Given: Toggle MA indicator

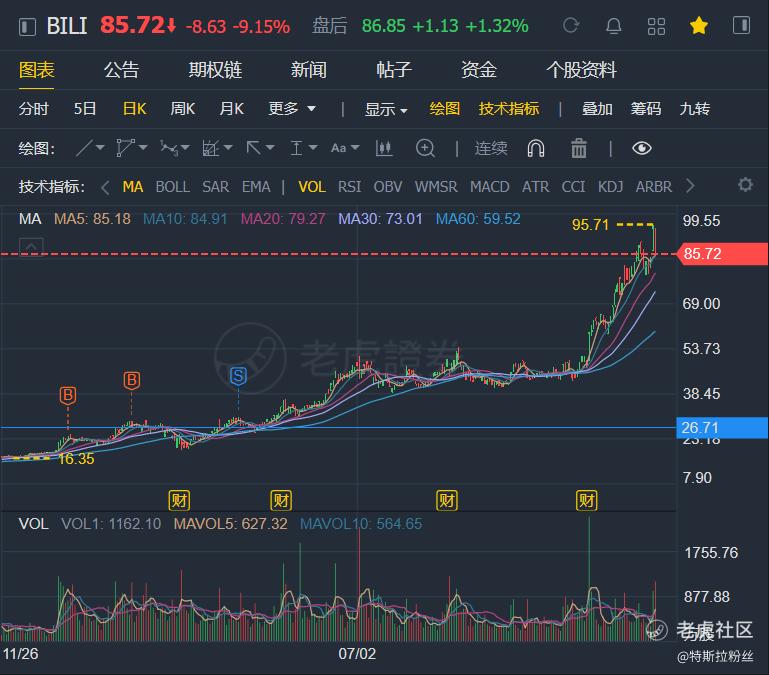Looking at the screenshot, I should (132, 187).
